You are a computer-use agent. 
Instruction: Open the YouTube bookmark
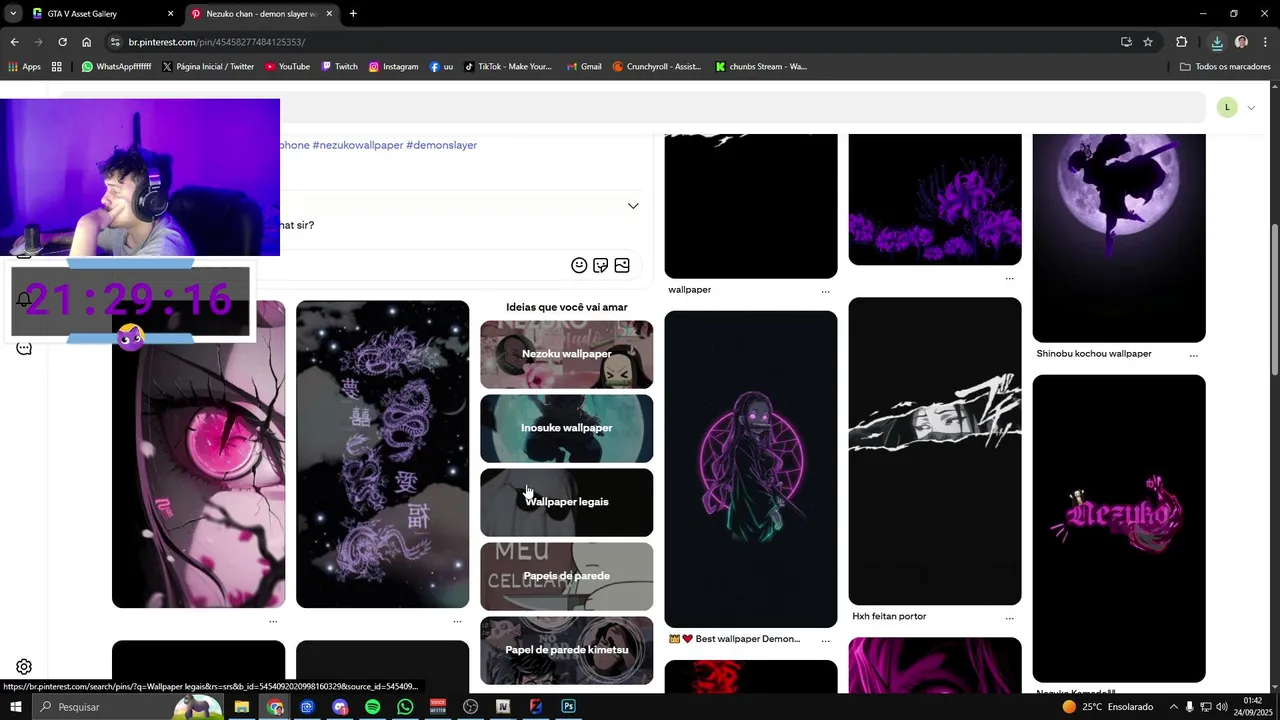click(287, 67)
